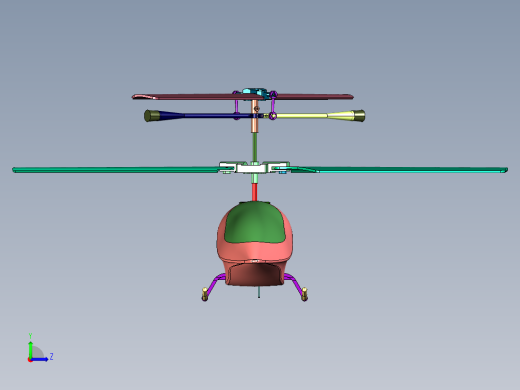Select the olive weight at the right flybar tip

coord(359,115)
